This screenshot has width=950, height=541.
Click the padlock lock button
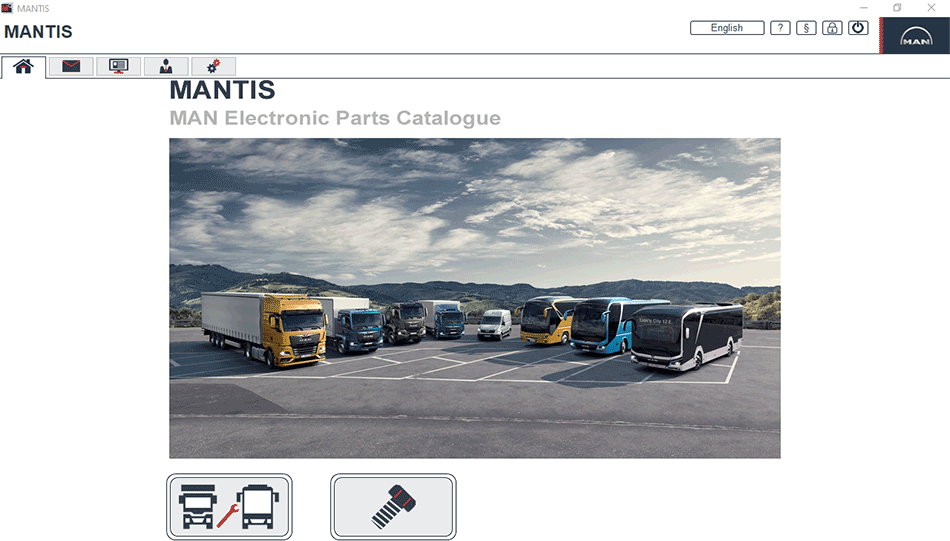pos(832,28)
